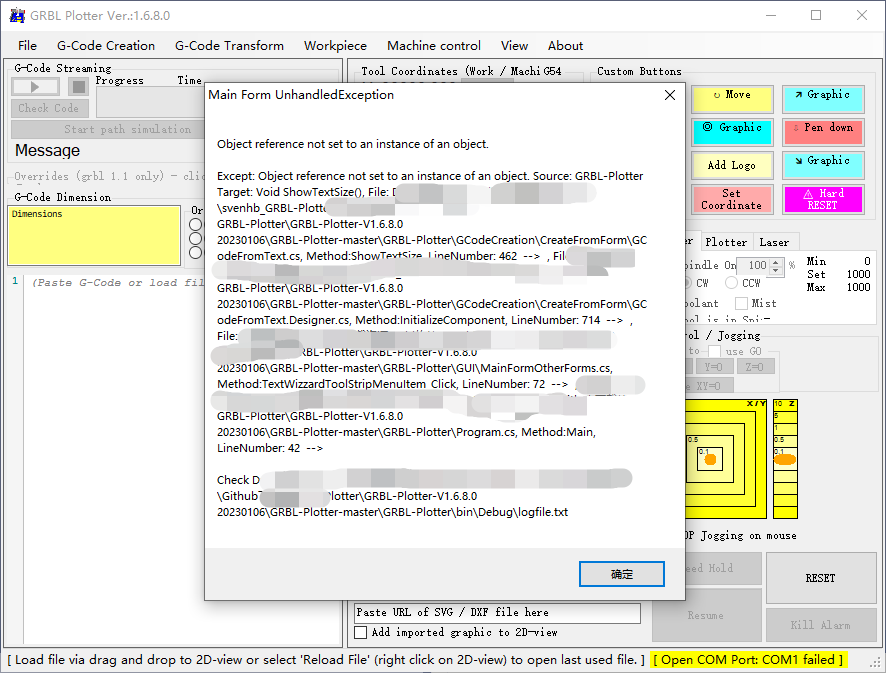
Task: Click the play button in G-Code Streaming
Action: click(x=36, y=87)
